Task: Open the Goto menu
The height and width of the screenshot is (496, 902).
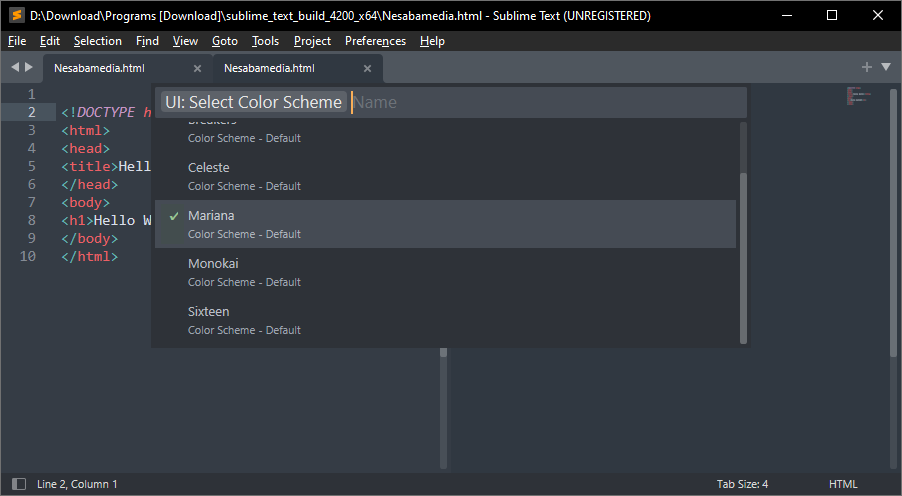Action: [x=225, y=41]
